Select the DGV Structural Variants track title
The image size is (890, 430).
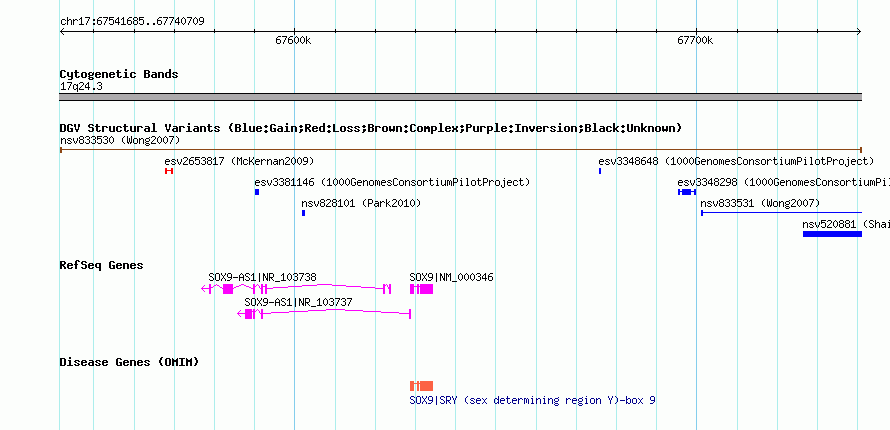coord(371,128)
